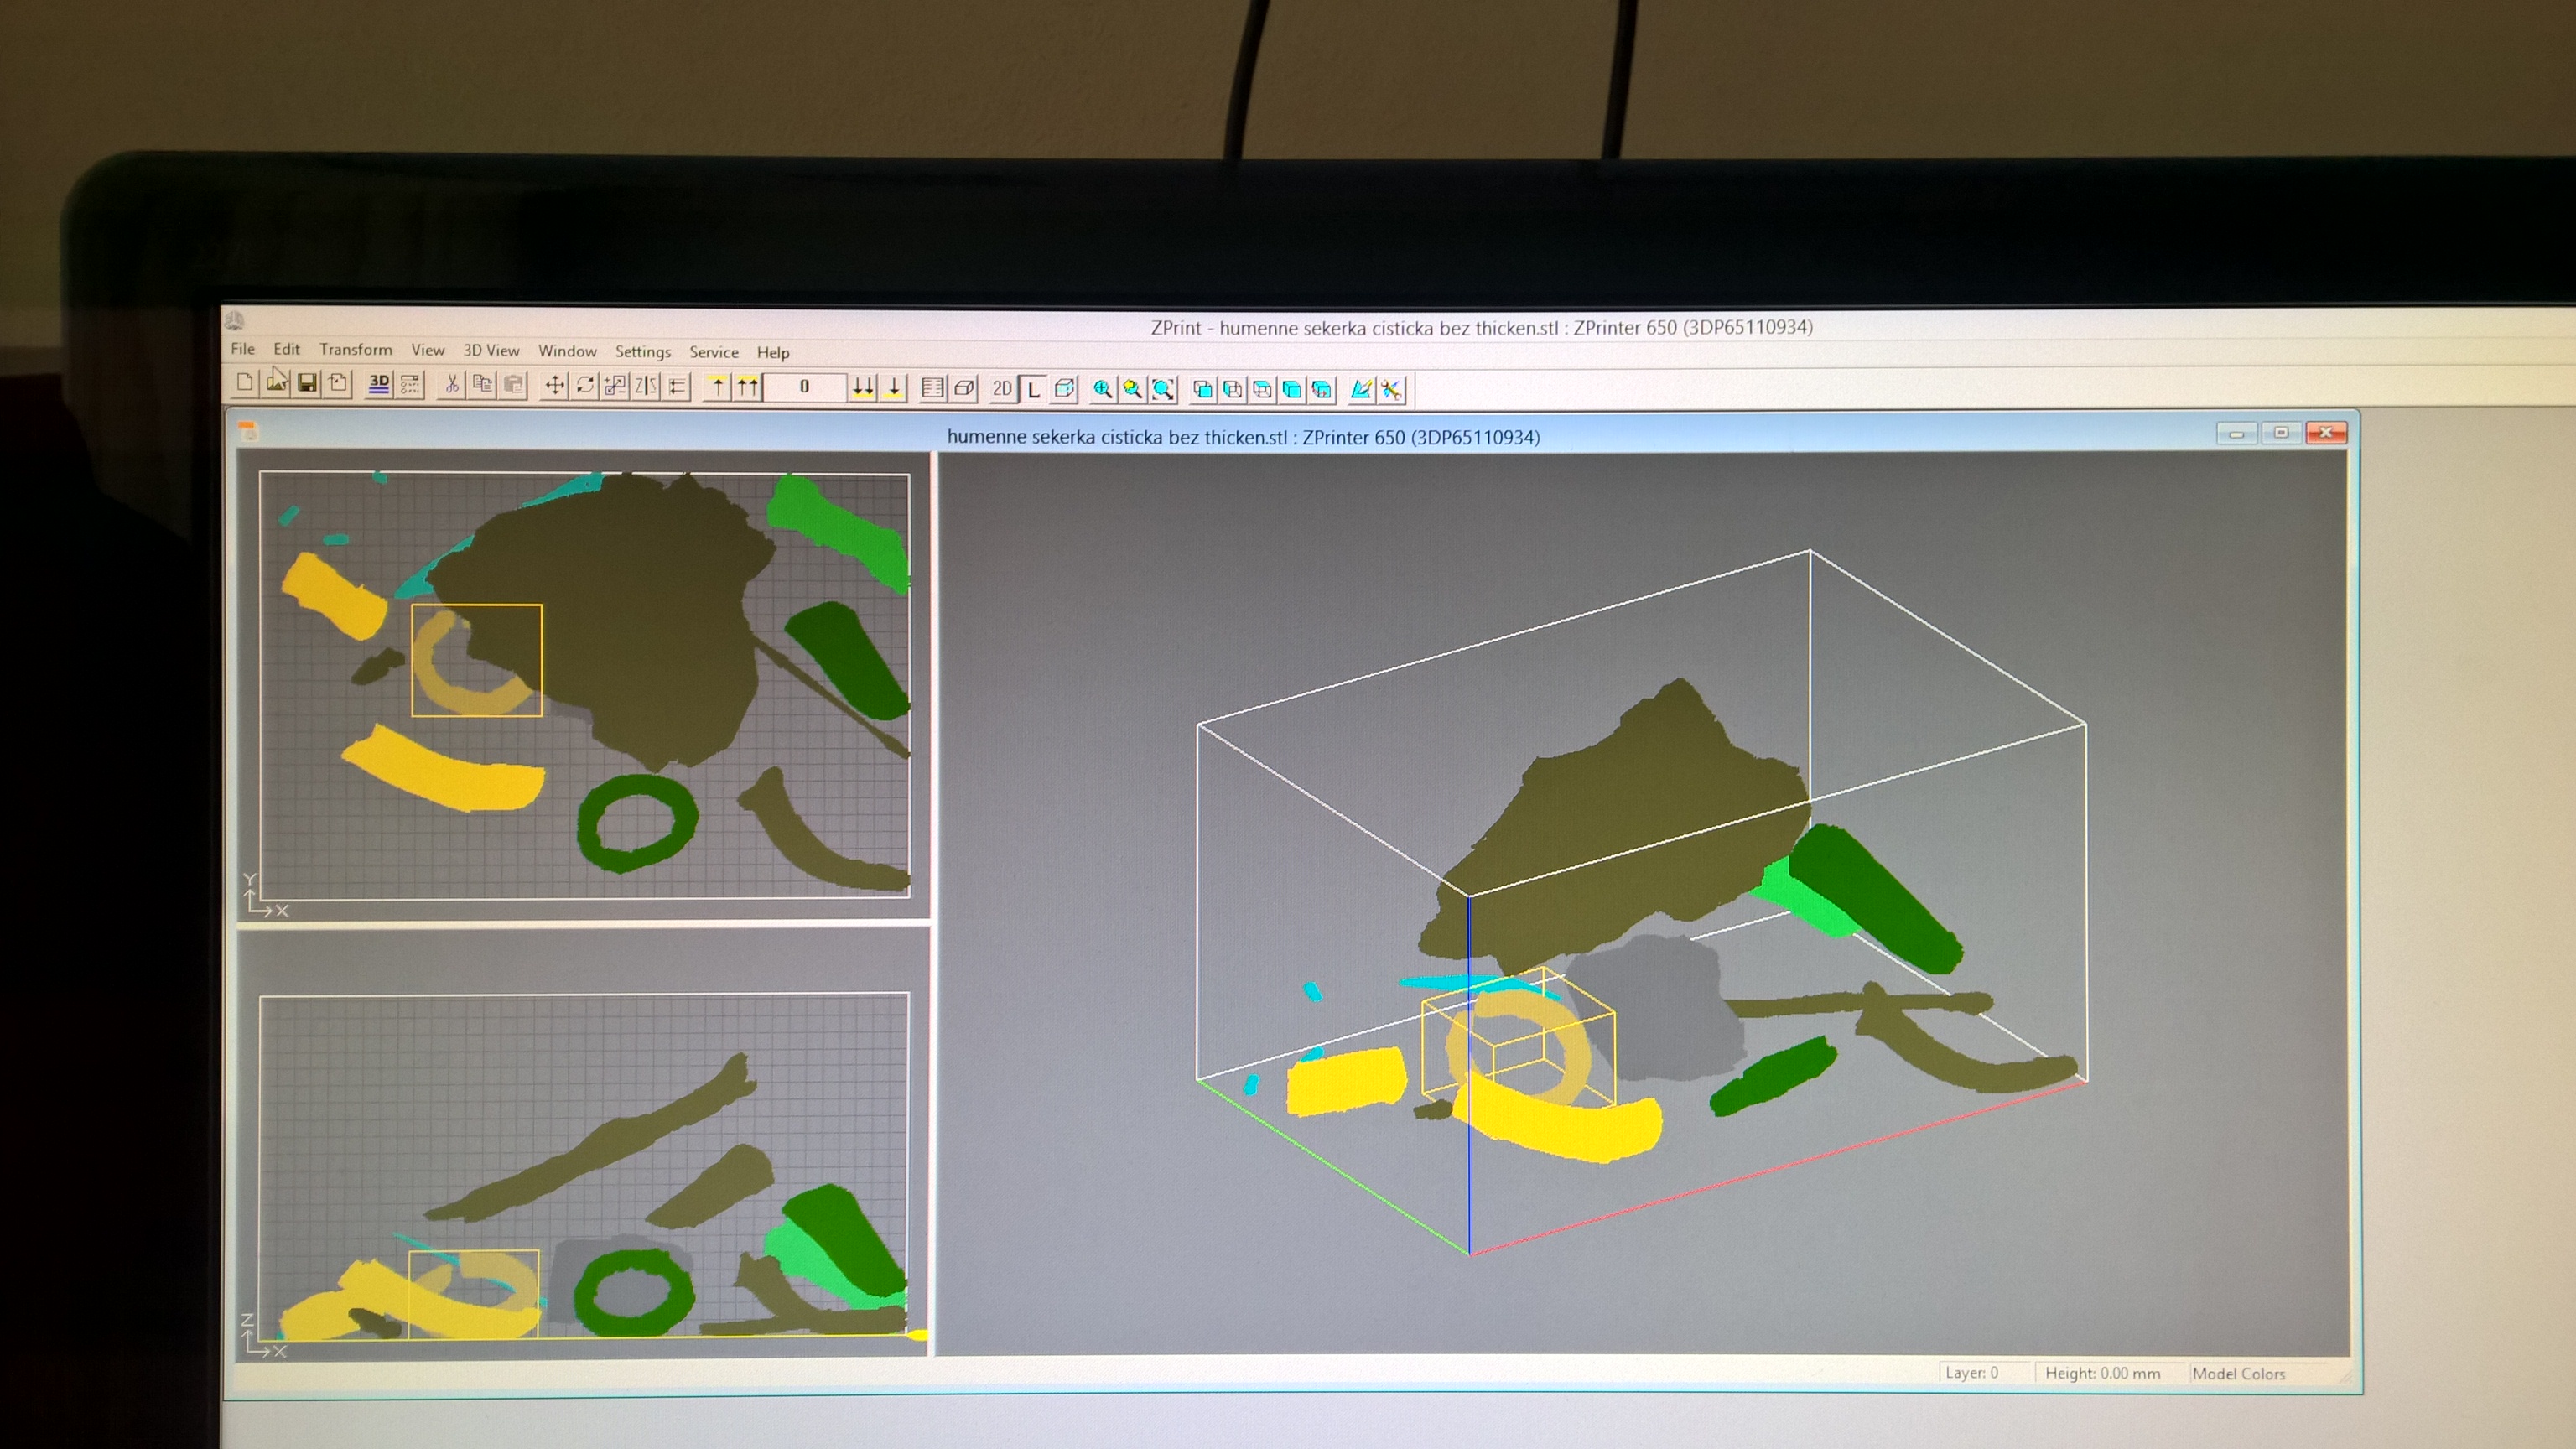Image resolution: width=2576 pixels, height=1449 pixels.
Task: Toggle the L layout view button
Action: tap(1034, 389)
